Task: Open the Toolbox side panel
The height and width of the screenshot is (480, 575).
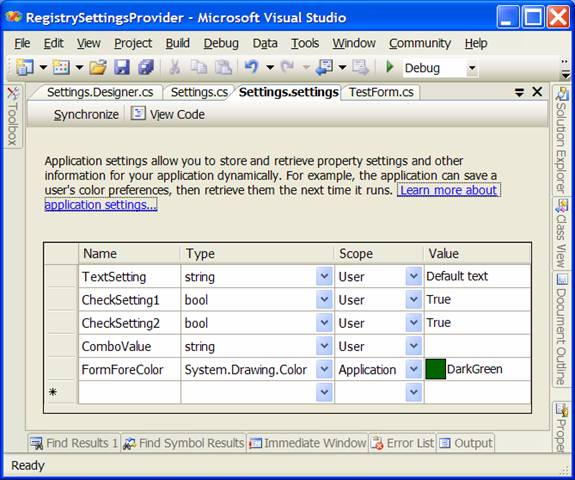Action: point(12,117)
